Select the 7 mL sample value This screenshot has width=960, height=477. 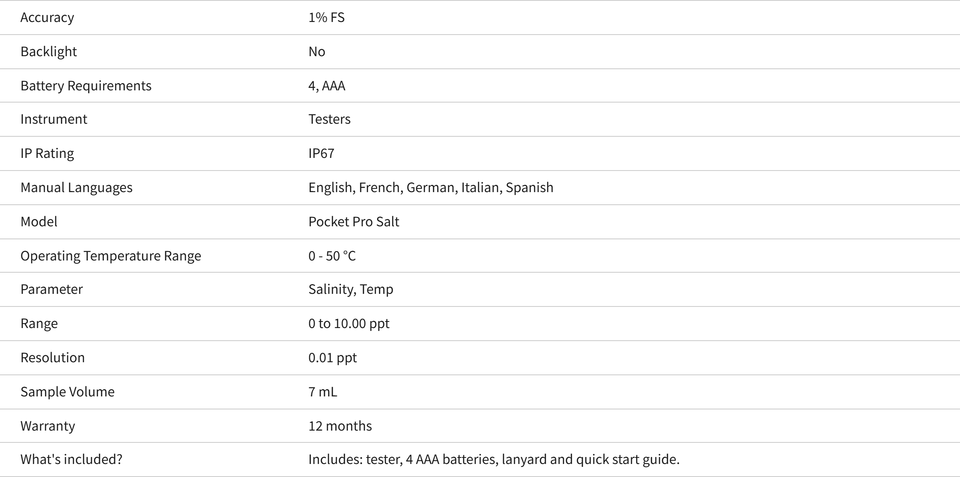(x=323, y=392)
